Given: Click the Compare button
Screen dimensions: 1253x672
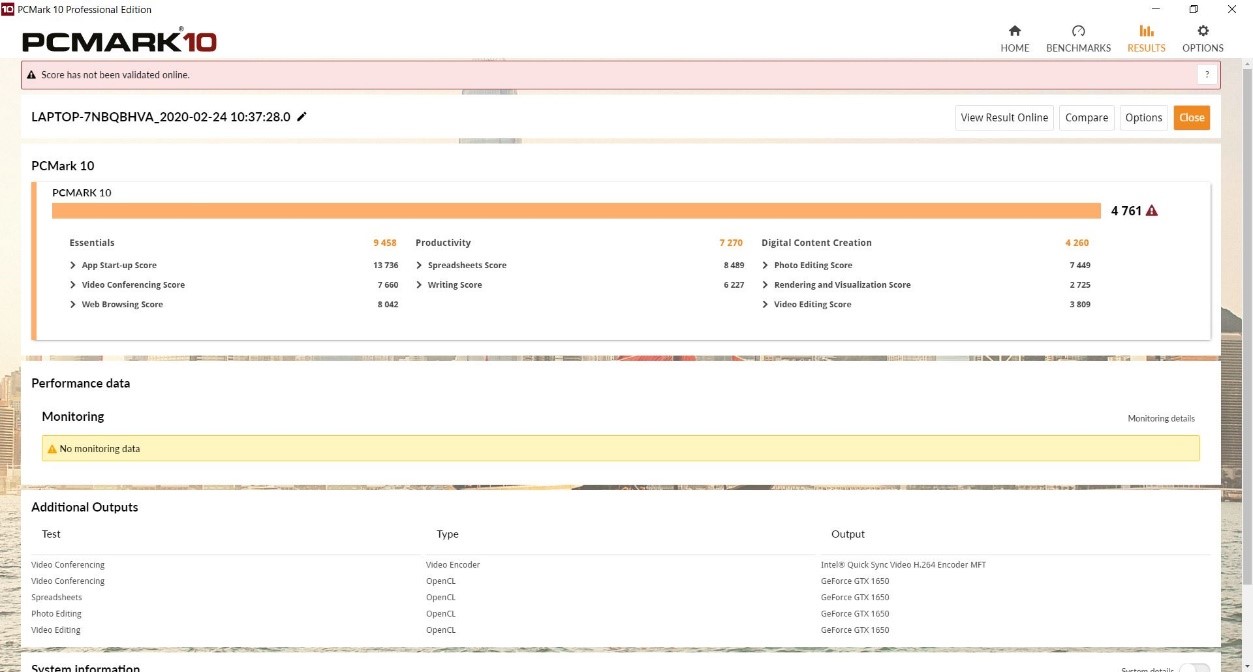Looking at the screenshot, I should click(x=1086, y=118).
